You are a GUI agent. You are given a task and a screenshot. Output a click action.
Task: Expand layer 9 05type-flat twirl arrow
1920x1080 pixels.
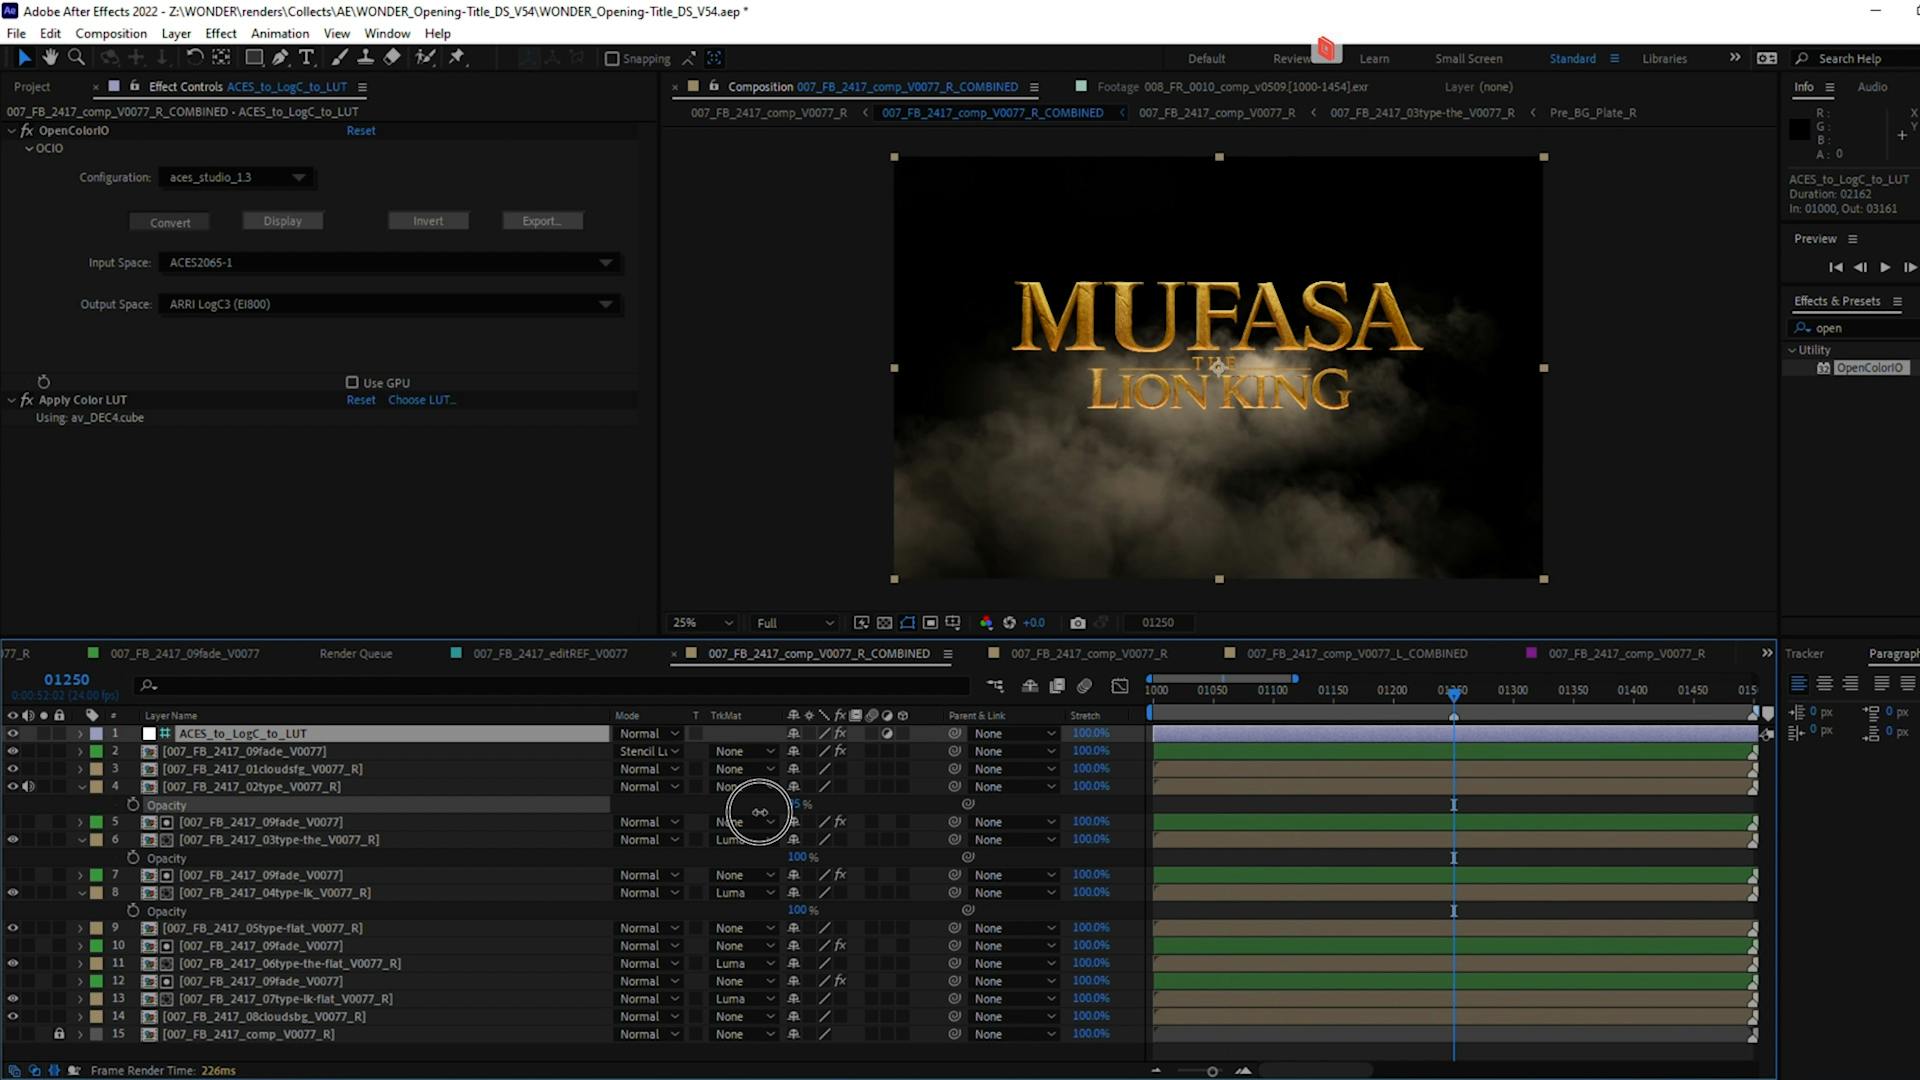pos(80,928)
